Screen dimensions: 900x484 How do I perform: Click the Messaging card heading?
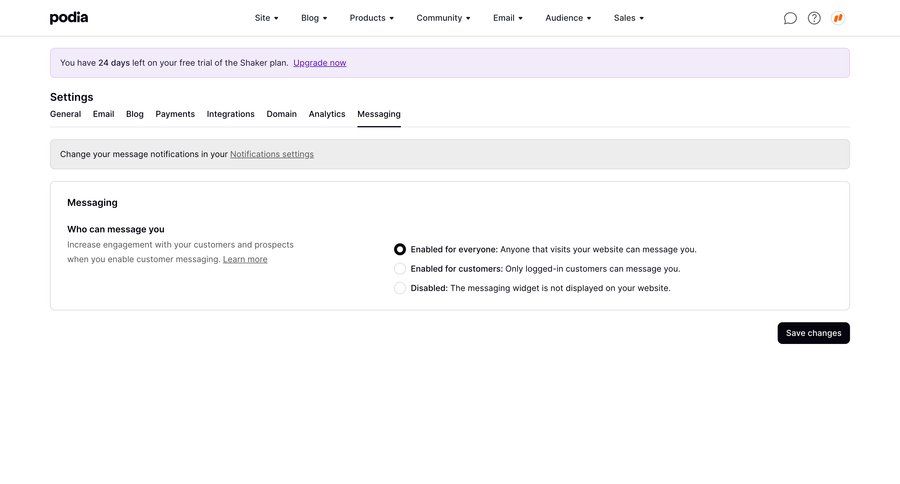click(x=92, y=202)
